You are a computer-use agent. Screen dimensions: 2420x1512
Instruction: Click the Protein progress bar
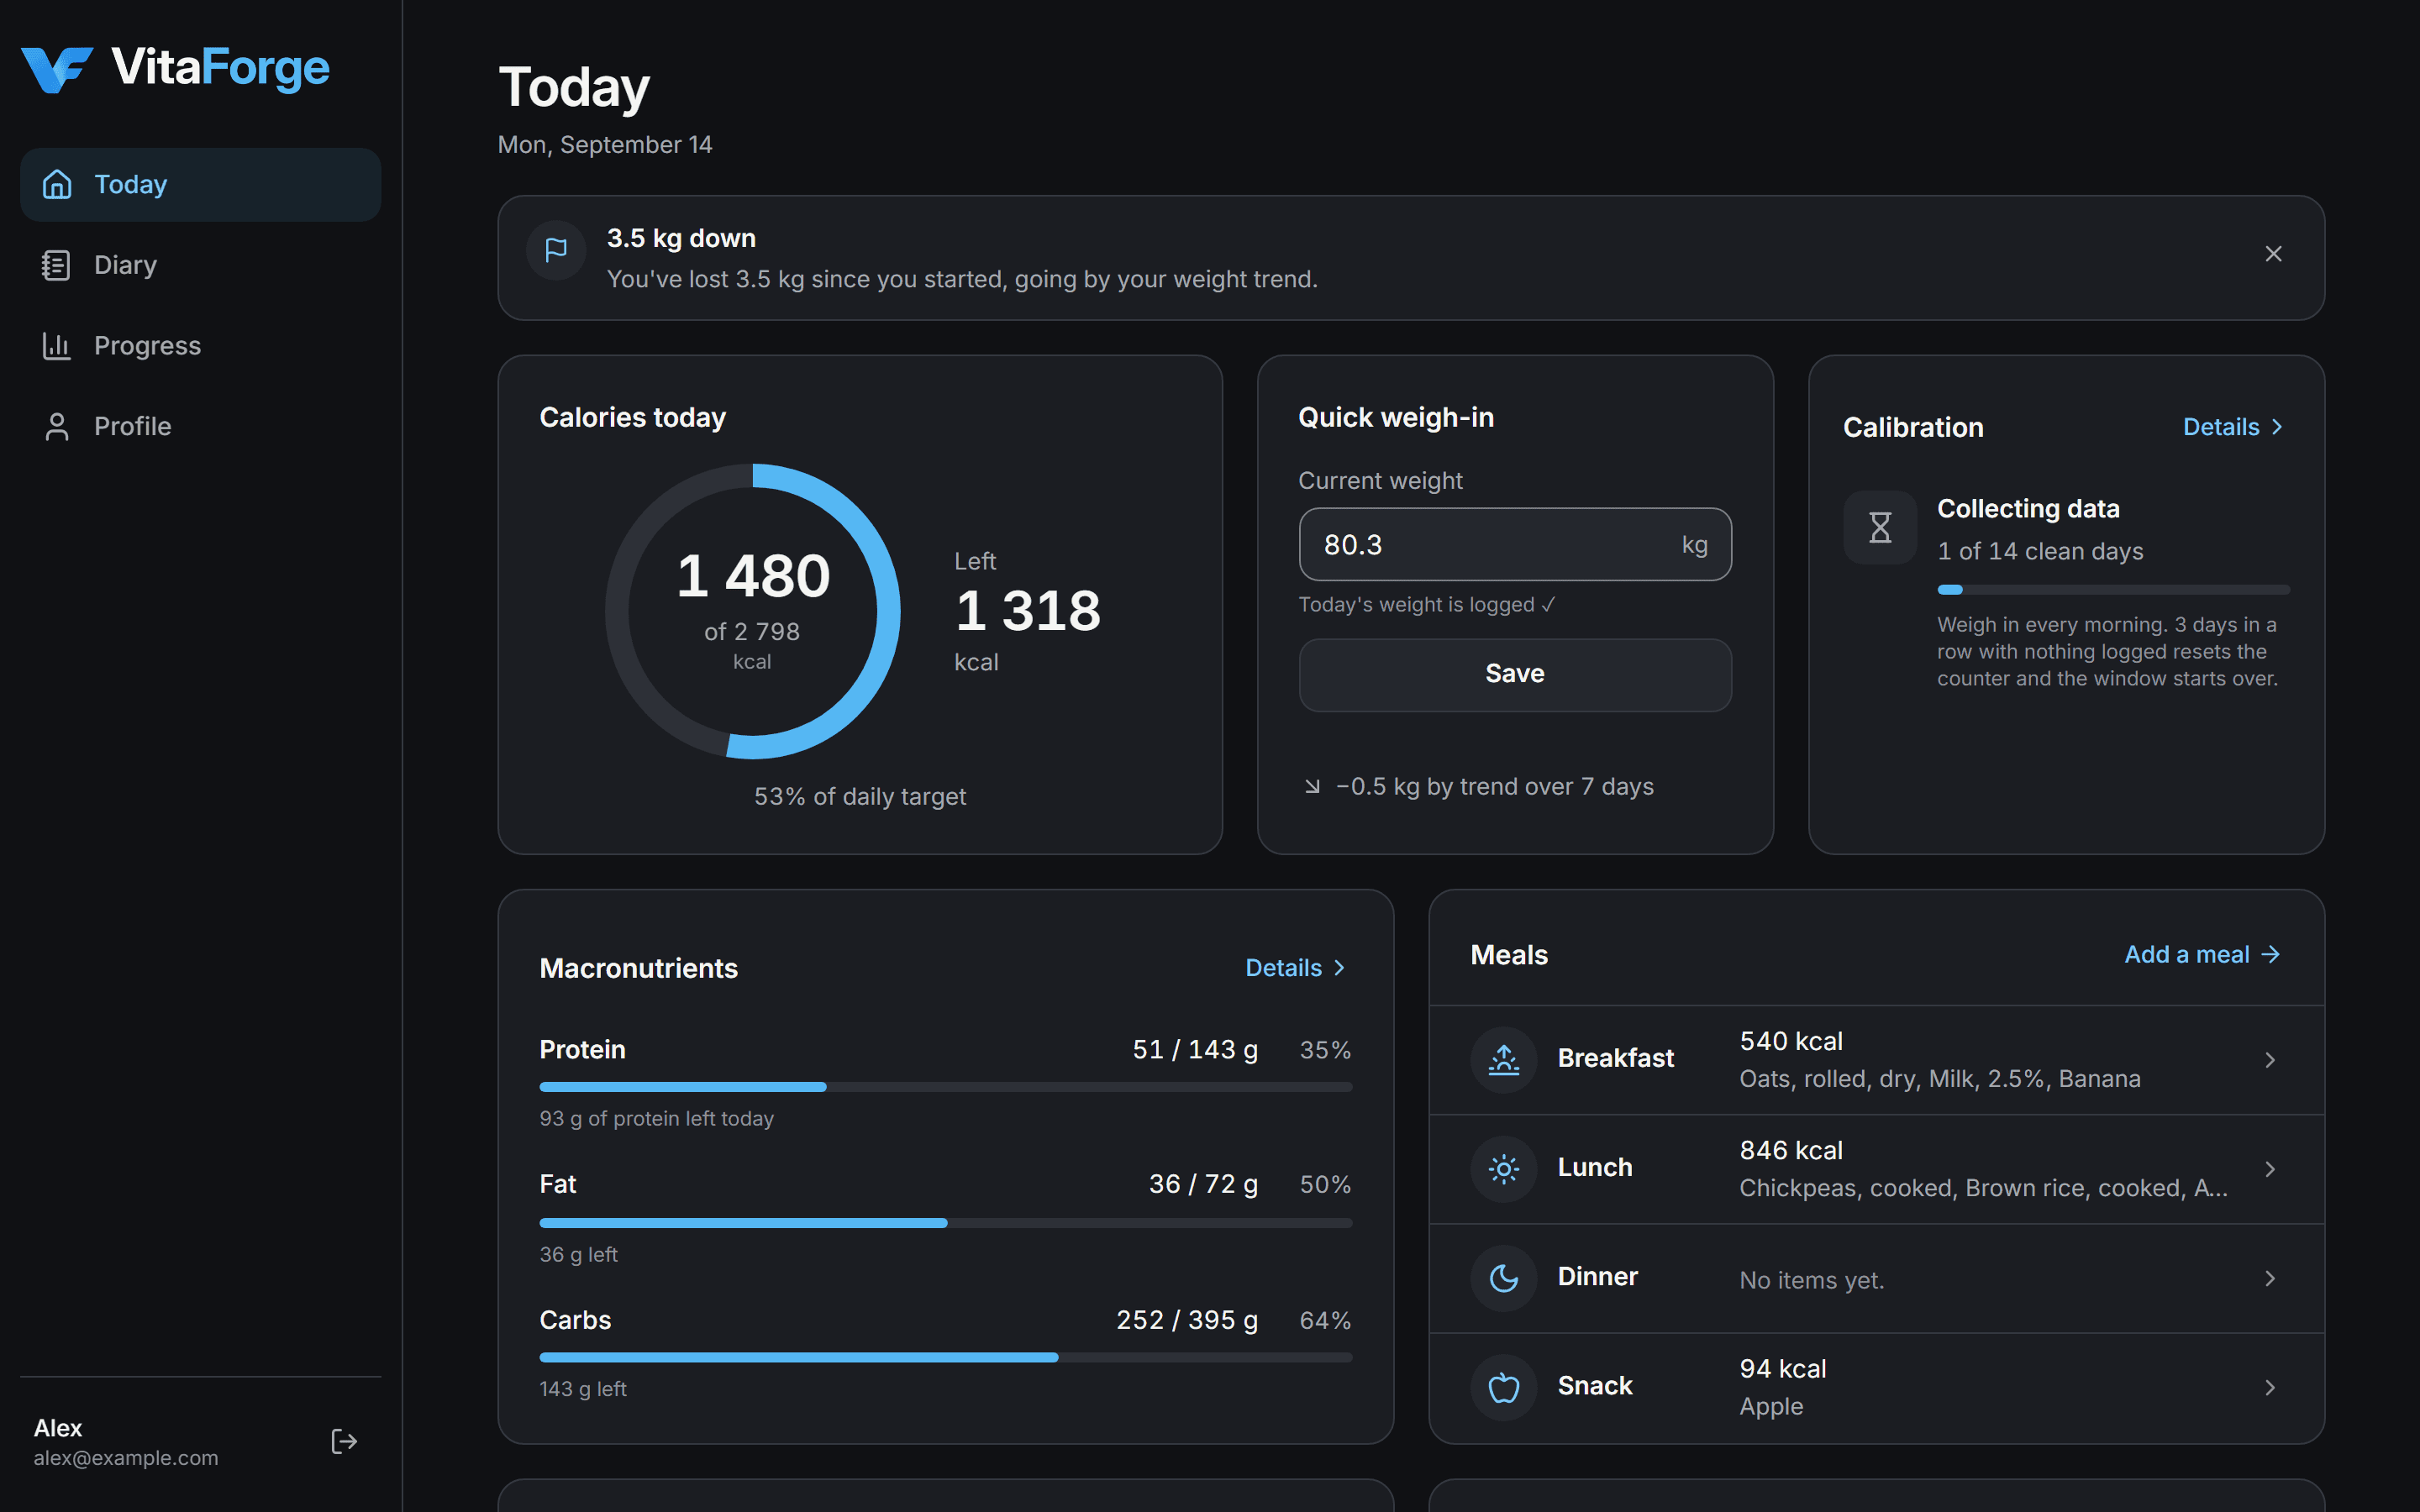(945, 1087)
